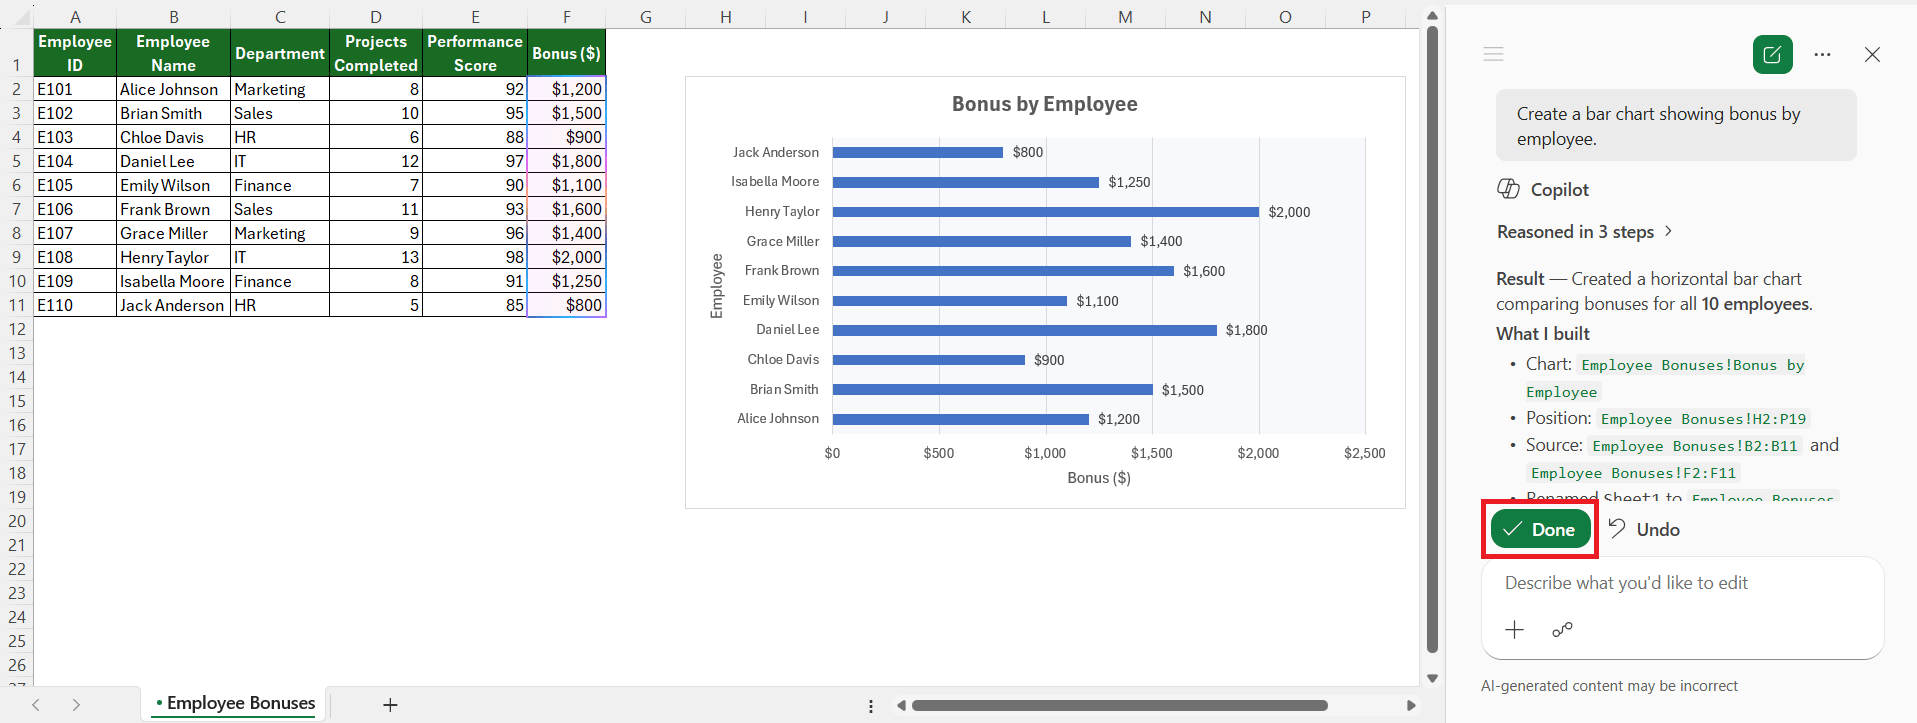
Task: Switch to the Employee Bonuses sheet tab
Action: click(235, 703)
